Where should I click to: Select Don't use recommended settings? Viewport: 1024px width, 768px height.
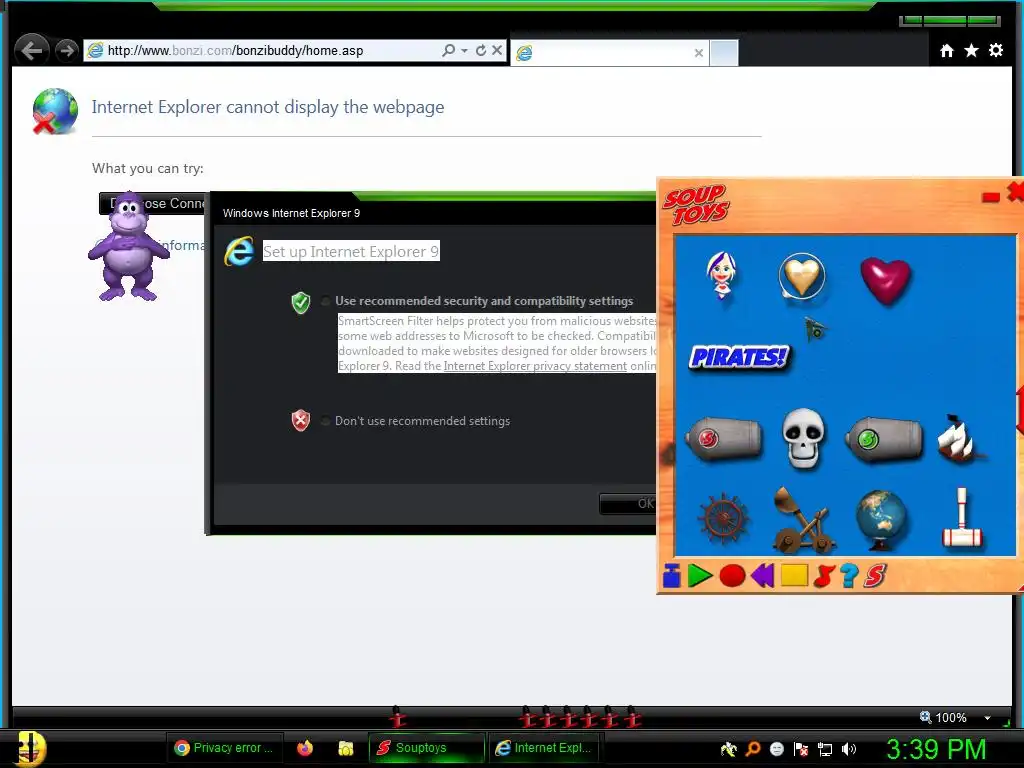(x=325, y=421)
